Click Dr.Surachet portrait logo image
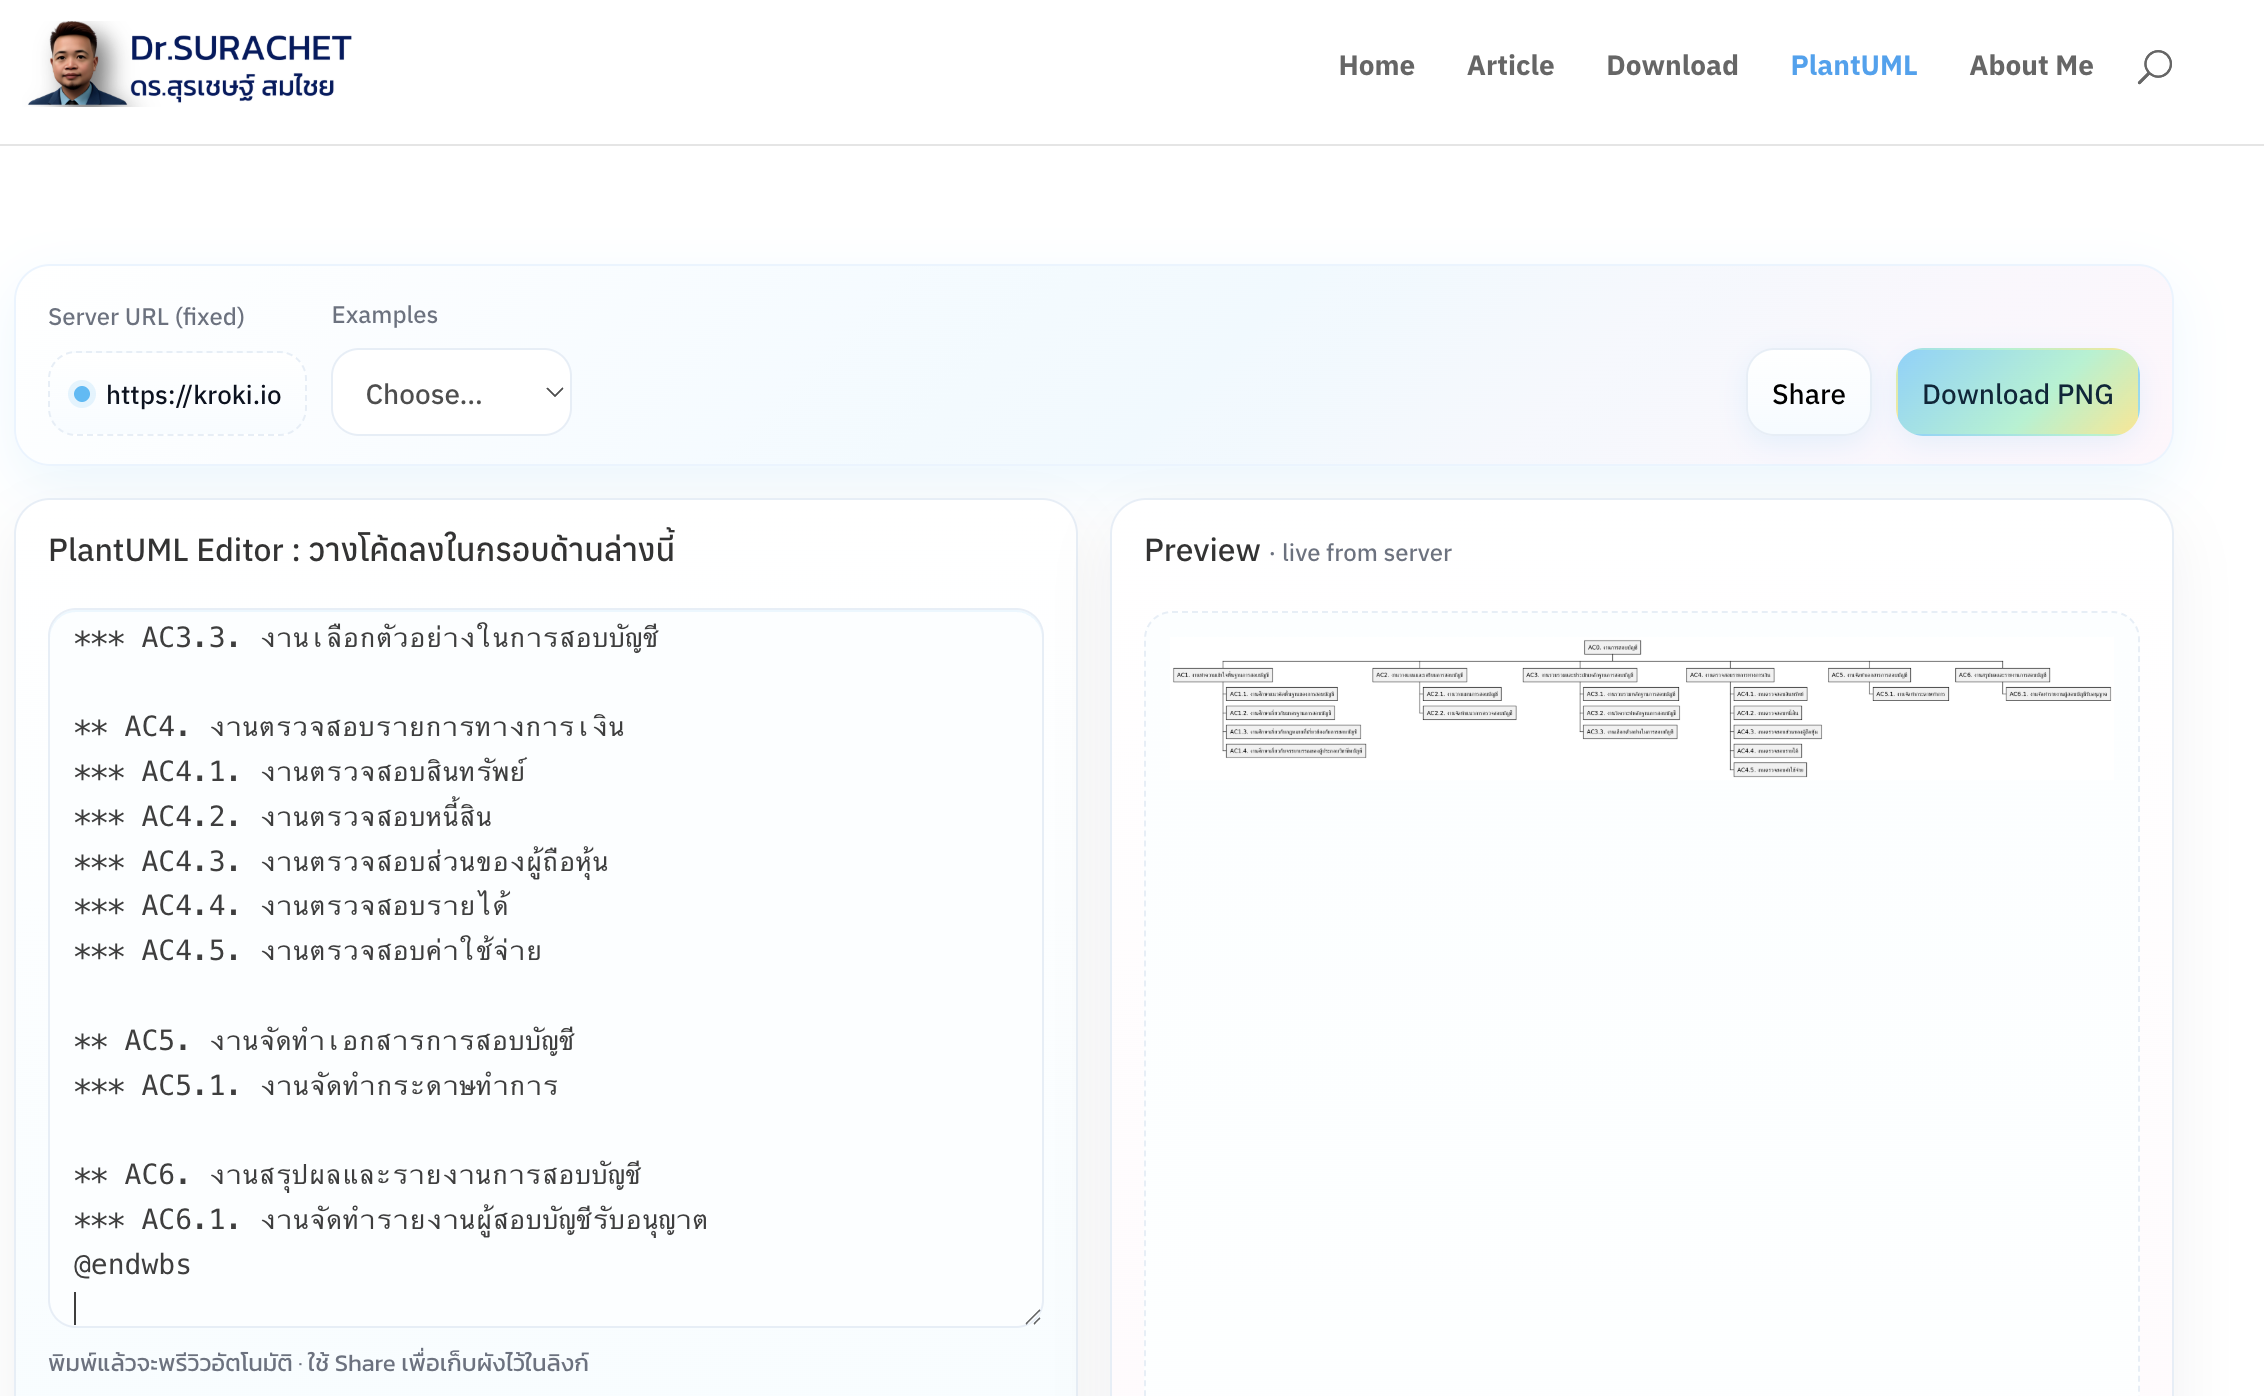 click(76, 64)
